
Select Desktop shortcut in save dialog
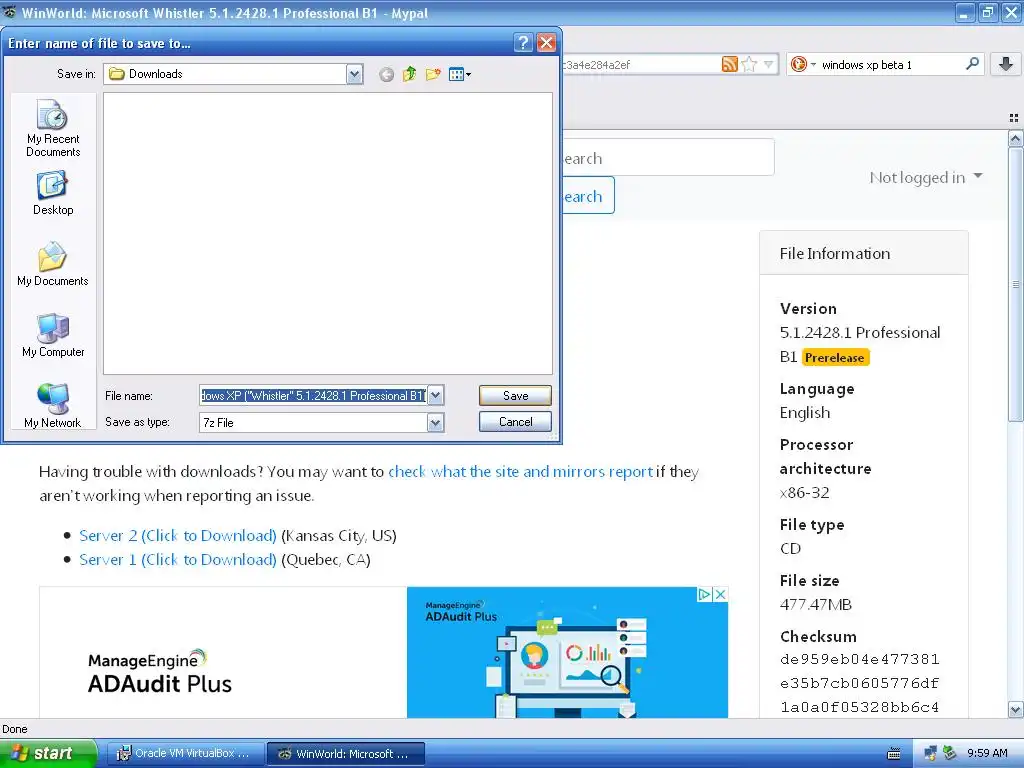point(53,193)
